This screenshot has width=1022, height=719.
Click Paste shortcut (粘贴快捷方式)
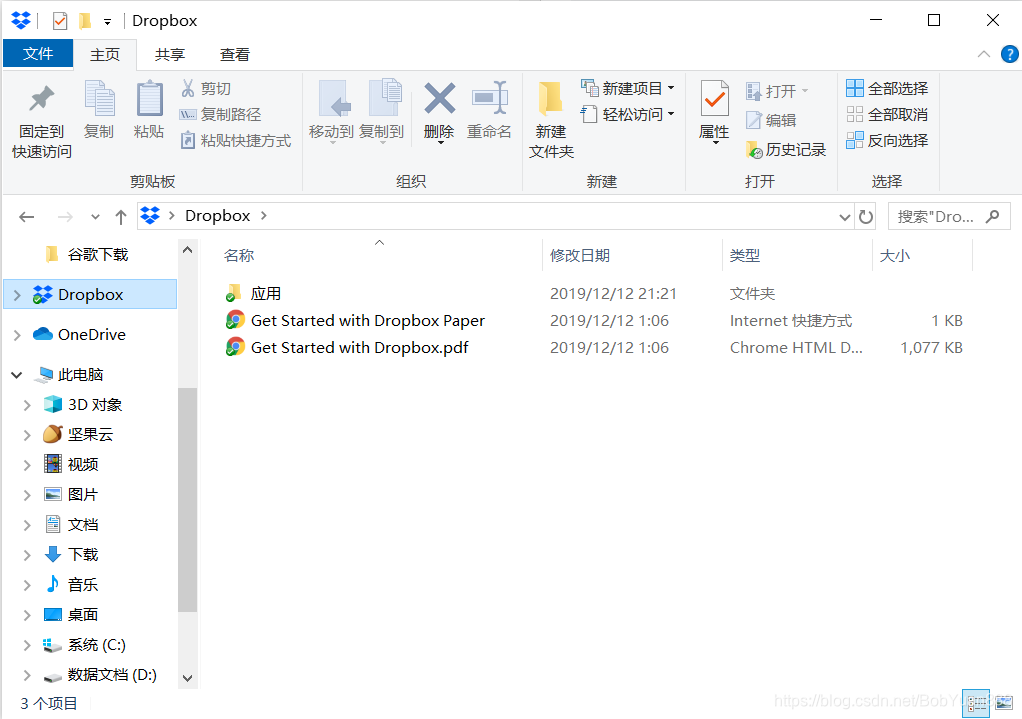(x=235, y=141)
